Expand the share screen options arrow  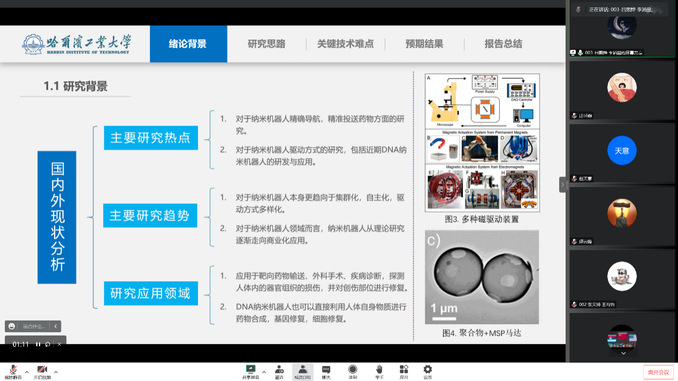tap(264, 372)
